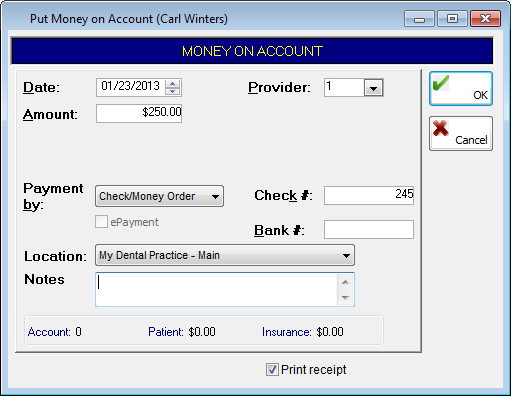This screenshot has height=396, width=511.
Task: Click the Notes scrollbar down arrow
Action: pos(345,297)
